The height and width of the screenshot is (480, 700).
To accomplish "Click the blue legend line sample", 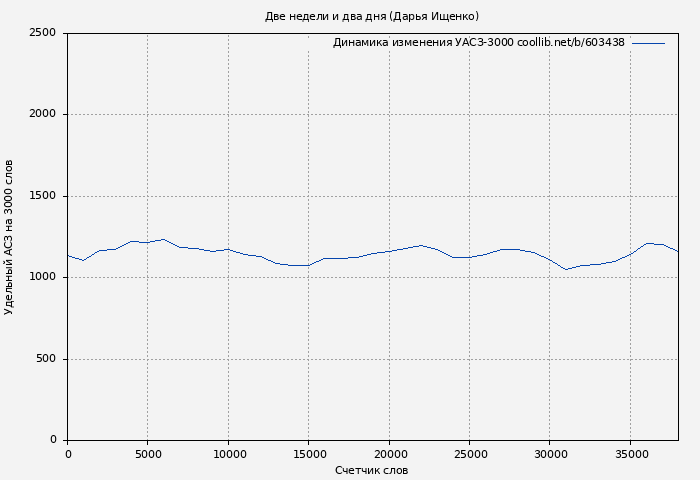I will point(648,43).
